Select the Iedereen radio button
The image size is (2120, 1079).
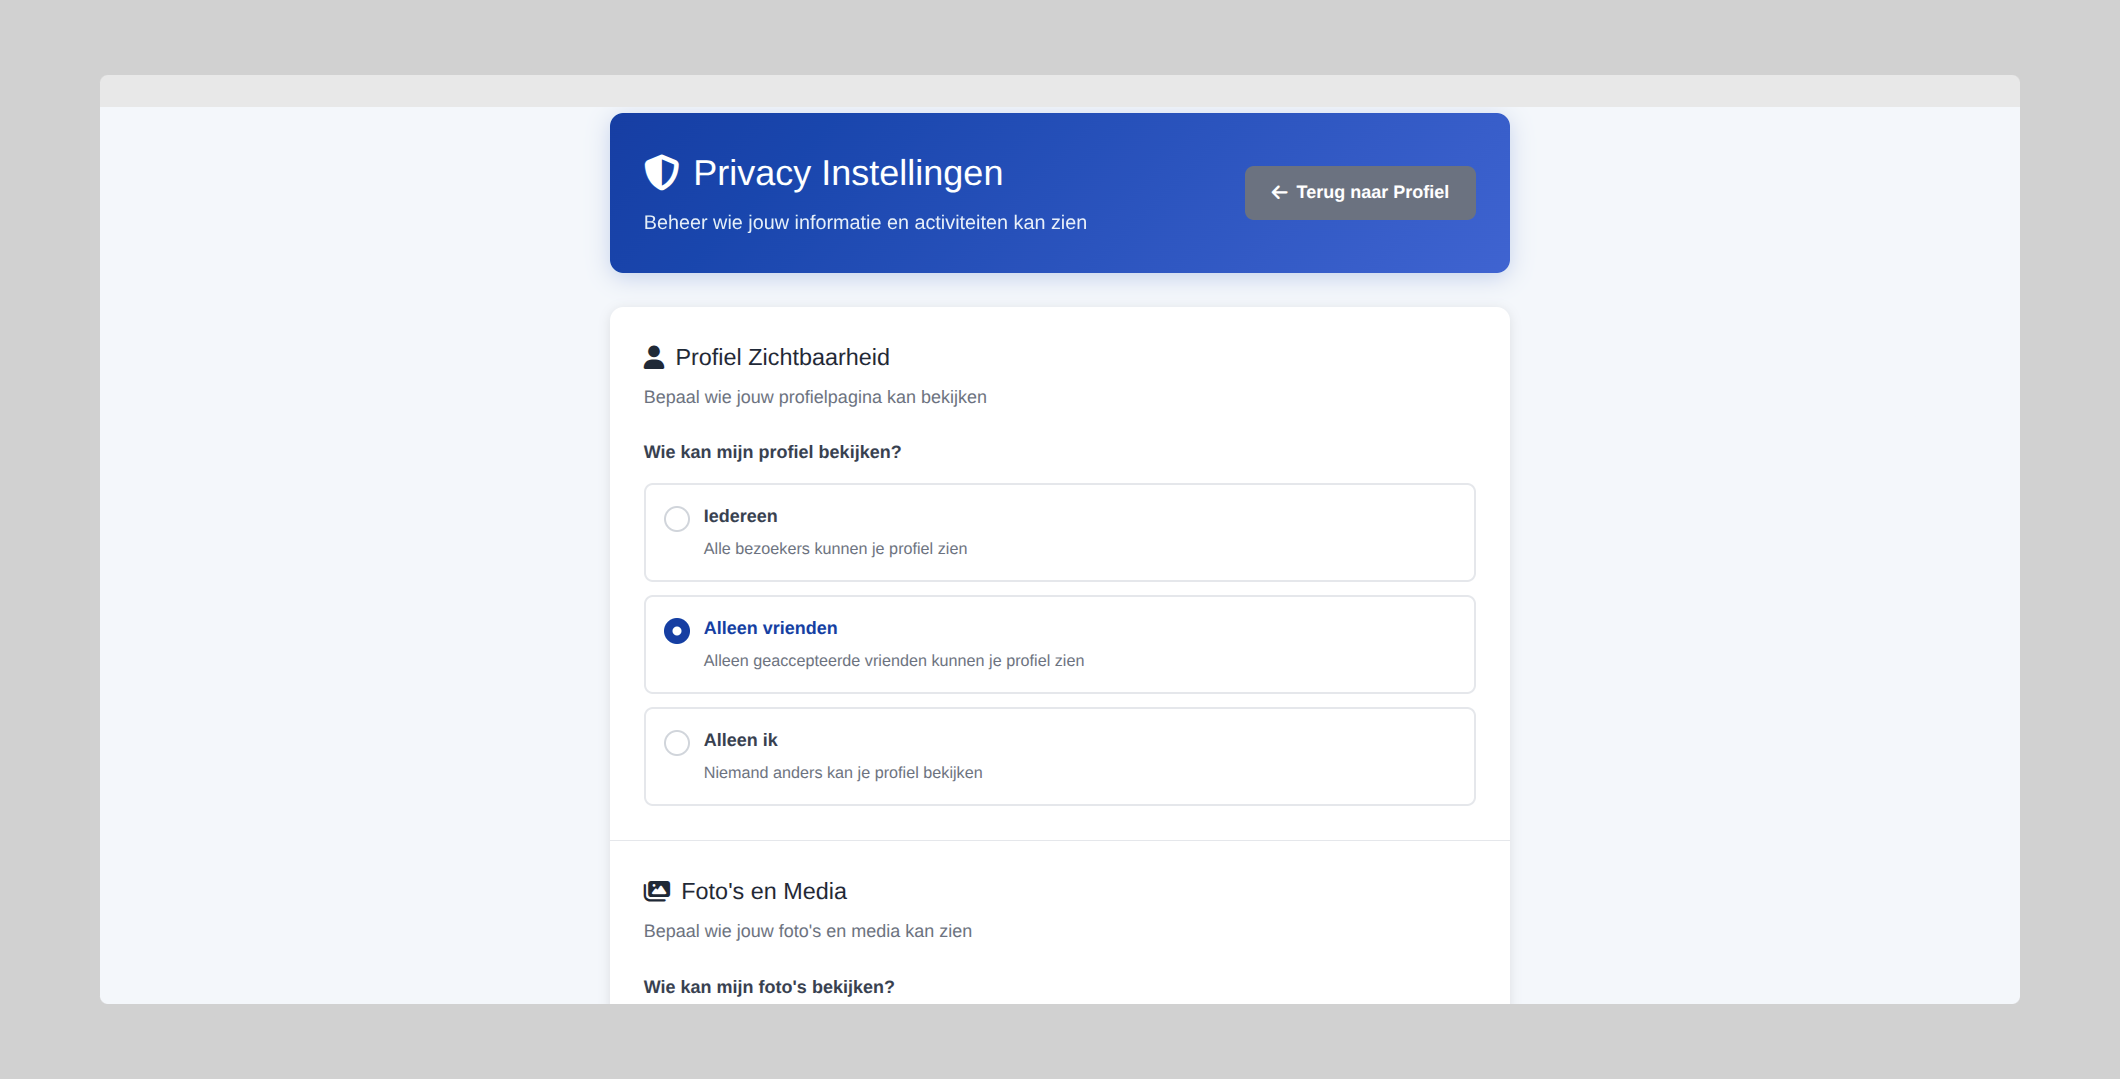[677, 518]
